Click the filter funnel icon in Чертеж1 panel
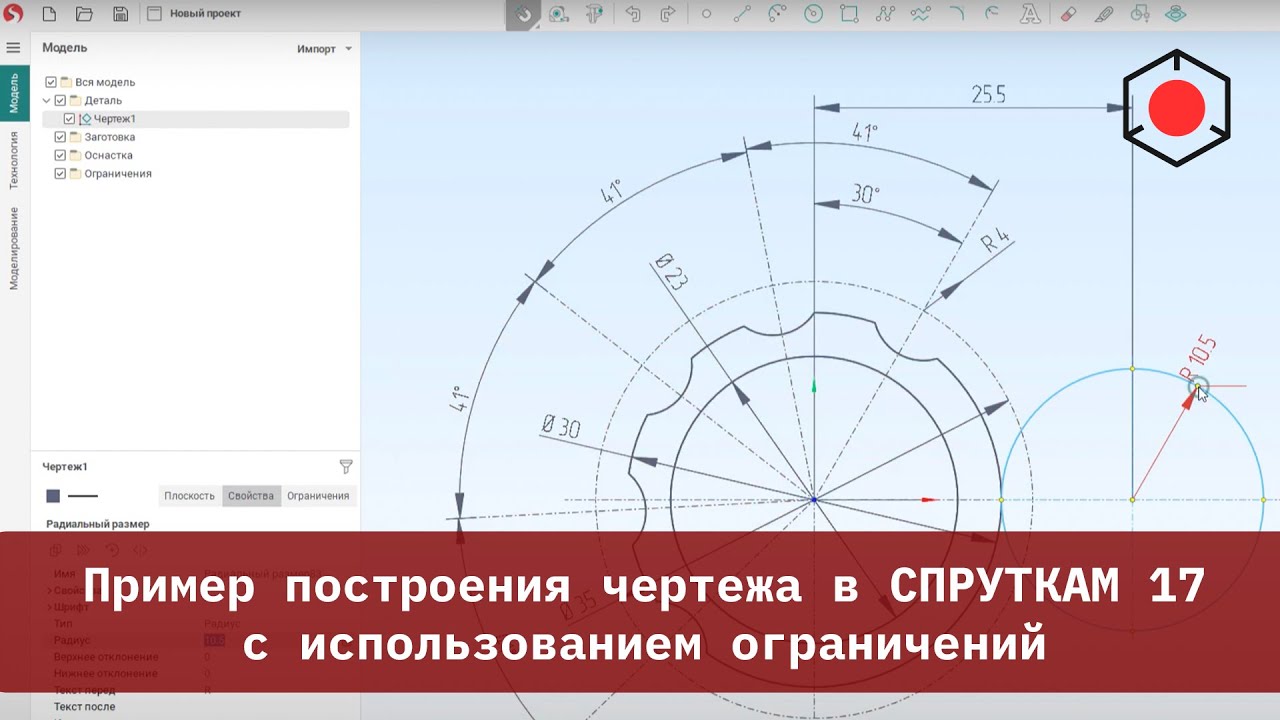The width and height of the screenshot is (1280, 720). (x=346, y=466)
